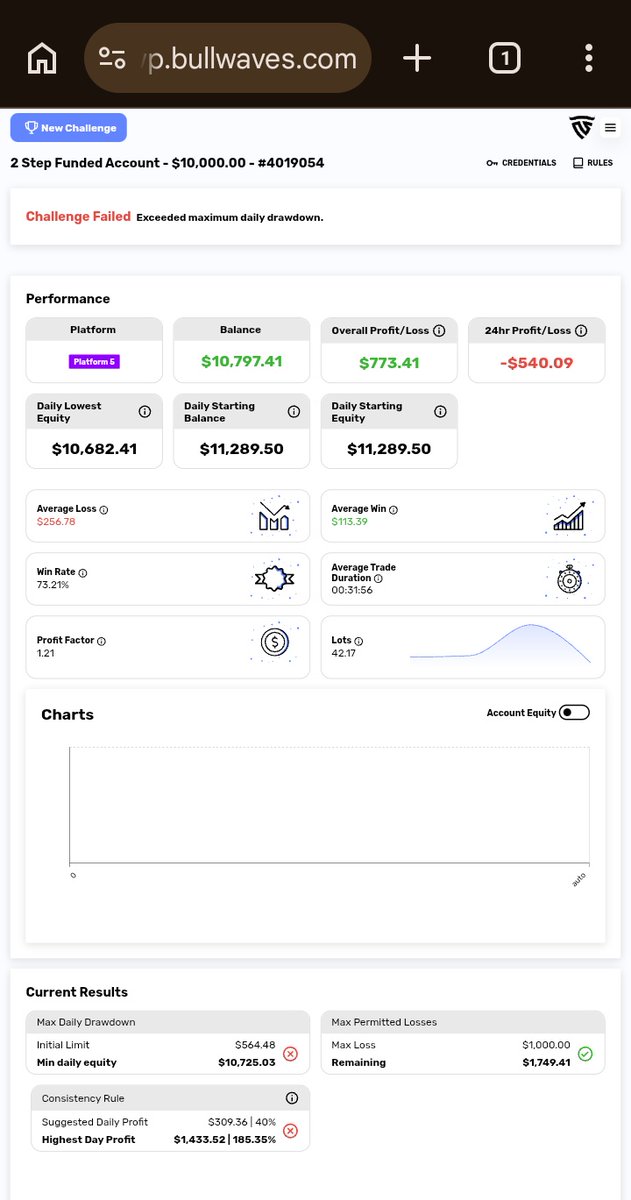The image size is (631, 1200).
Task: Click the Challenge Failed status text
Action: click(78, 216)
